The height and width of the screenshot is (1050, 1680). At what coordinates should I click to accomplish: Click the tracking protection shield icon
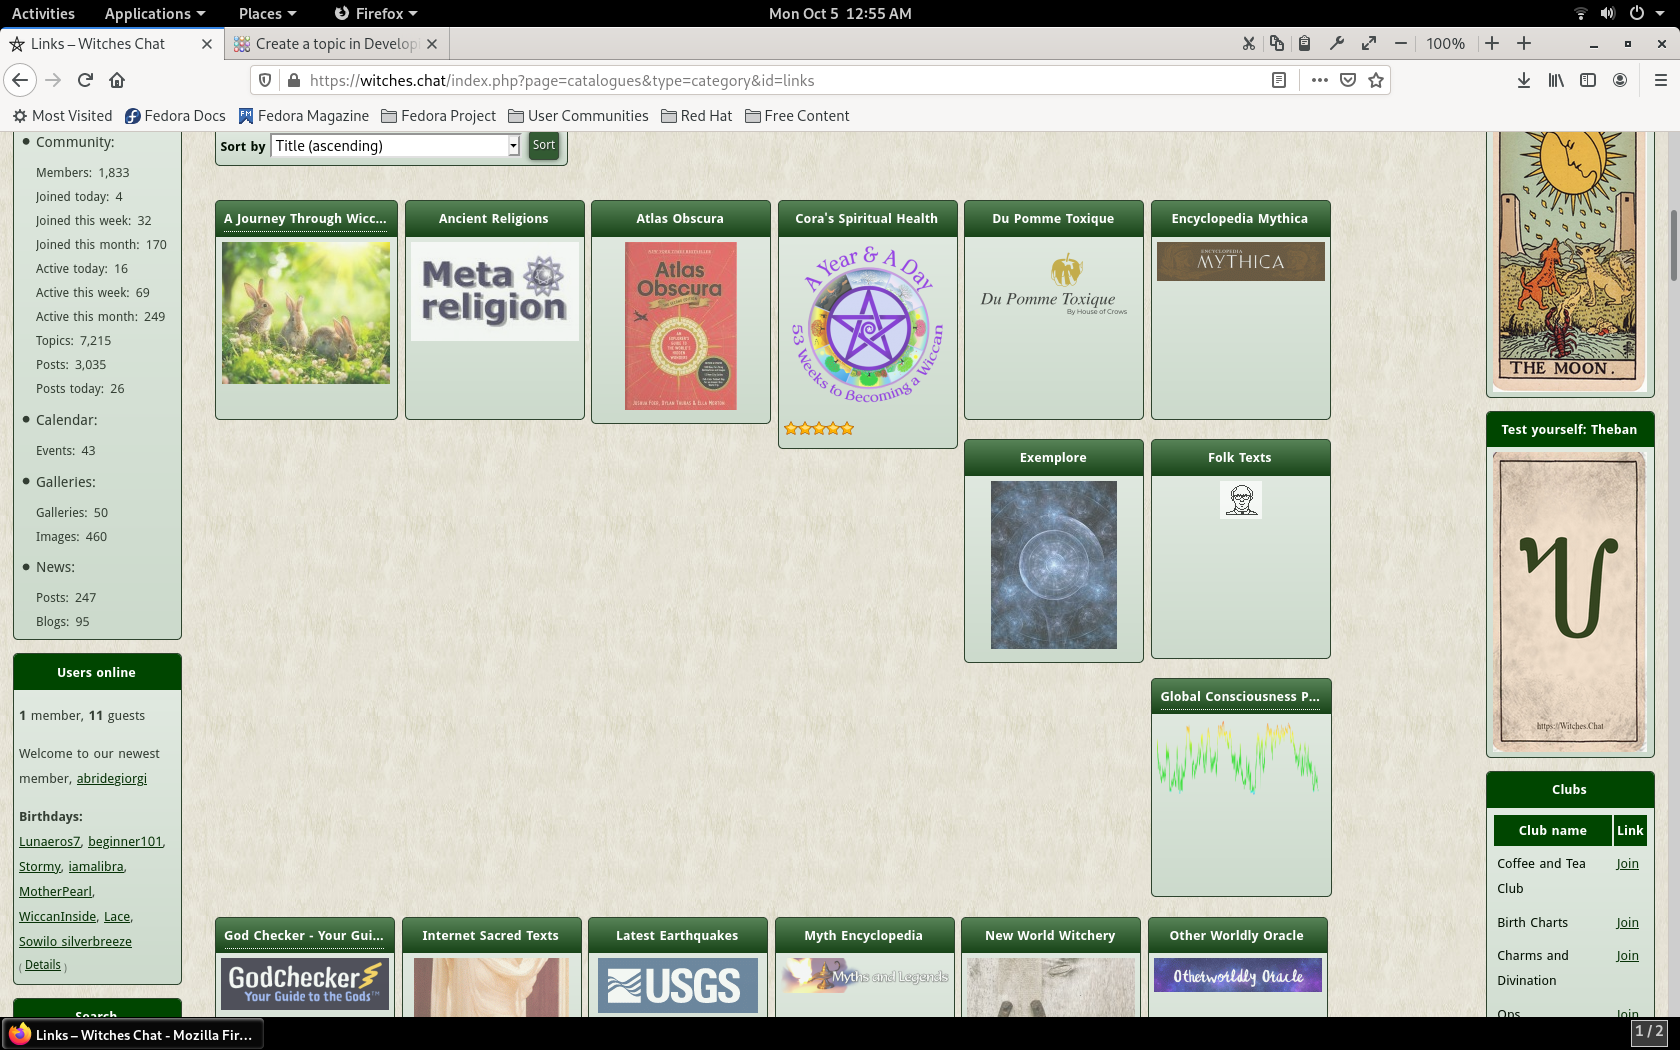[264, 80]
